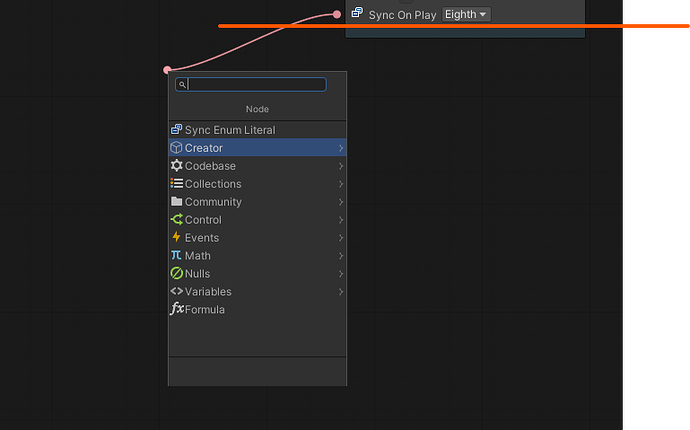690x430 pixels.
Task: Click the Codebase gear icon
Action: [x=177, y=166]
